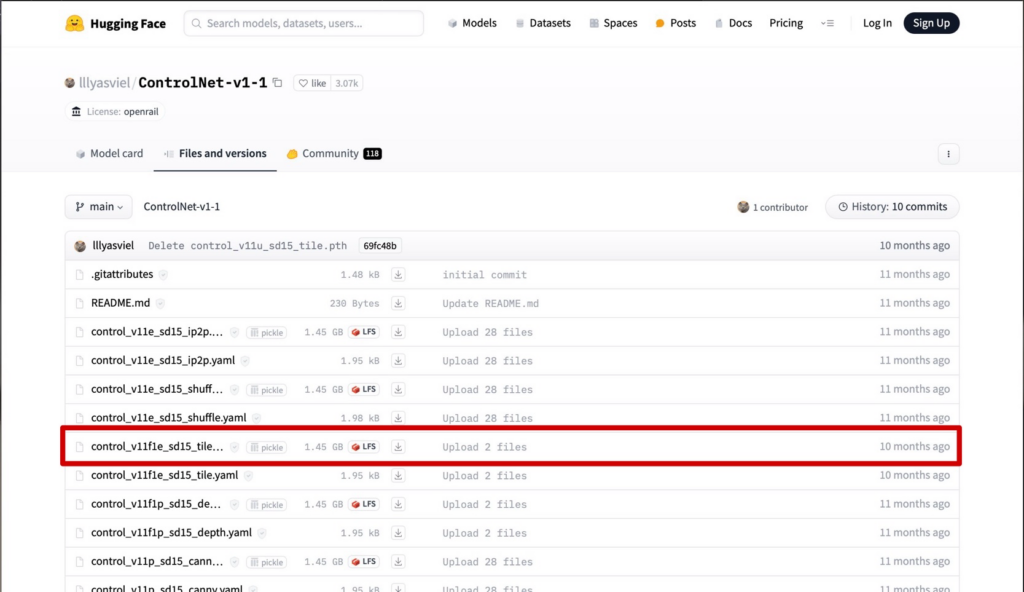This screenshot has width=1024, height=592.
Task: Open the .gitattributes file
Action: pyautogui.click(x=122, y=274)
